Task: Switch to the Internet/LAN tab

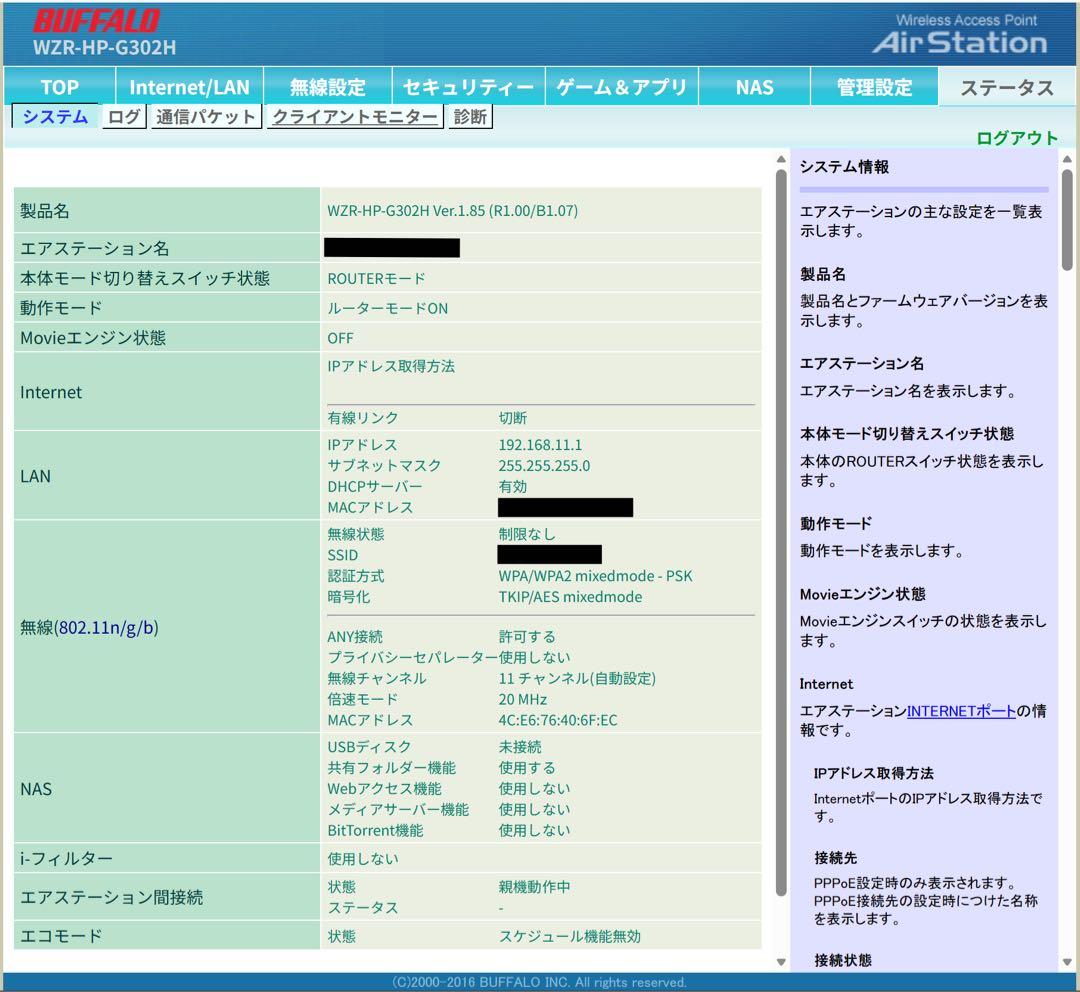Action: point(189,87)
